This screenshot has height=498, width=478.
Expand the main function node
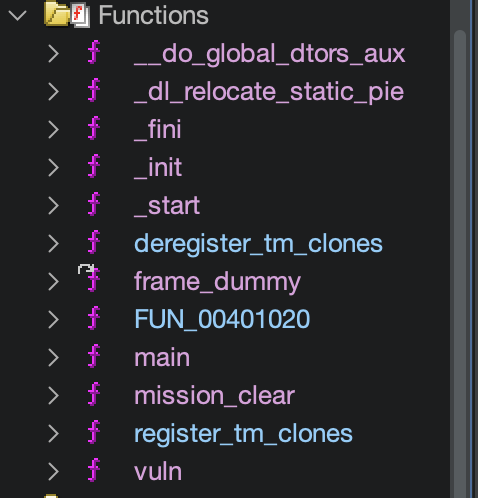click(54, 358)
